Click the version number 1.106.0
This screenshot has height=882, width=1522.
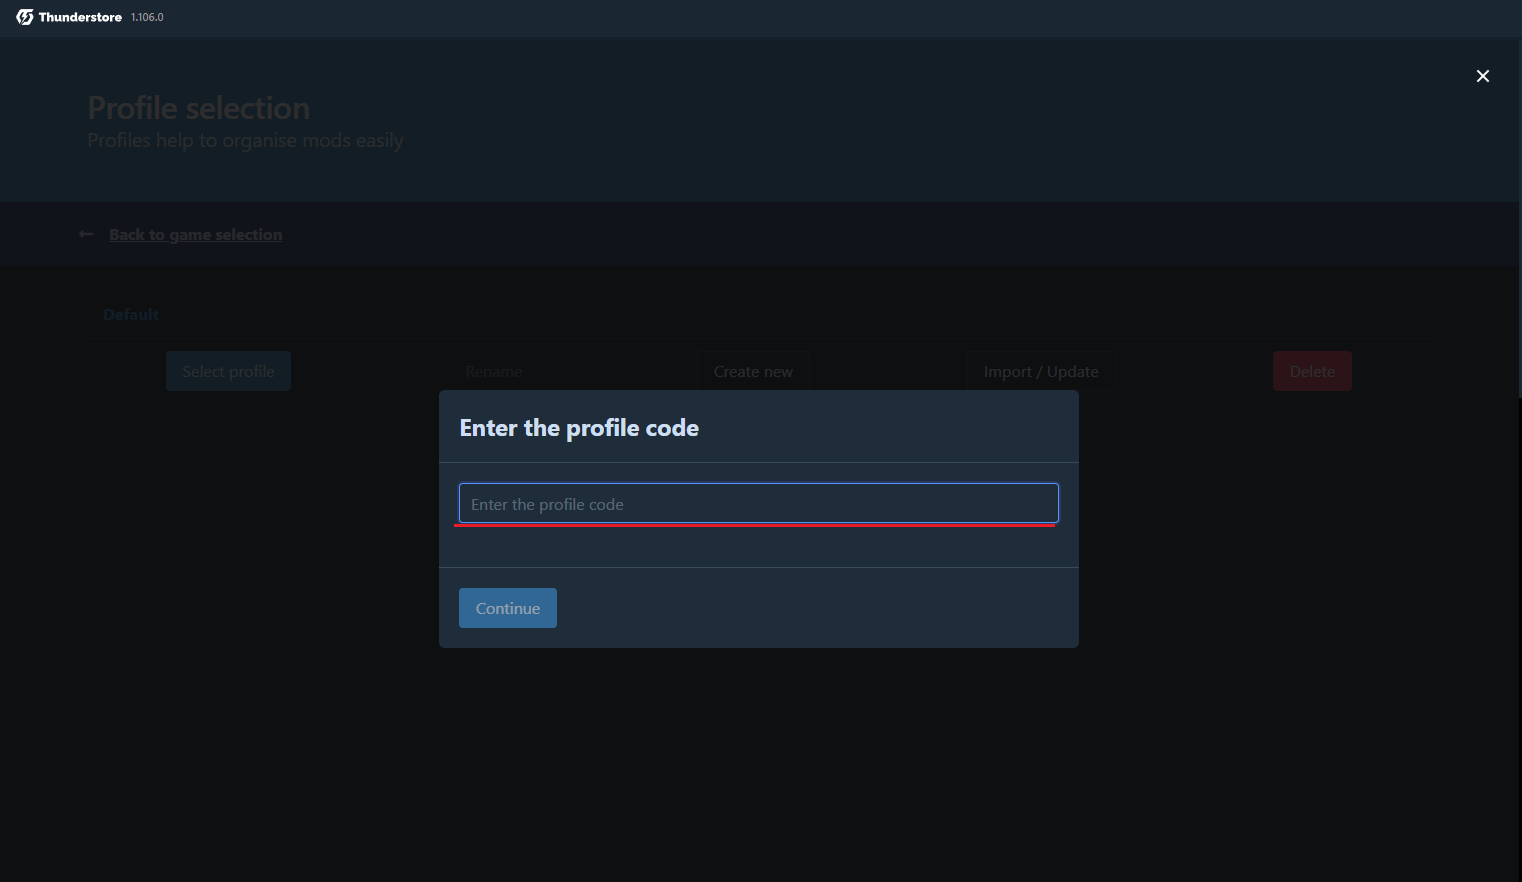(x=147, y=17)
